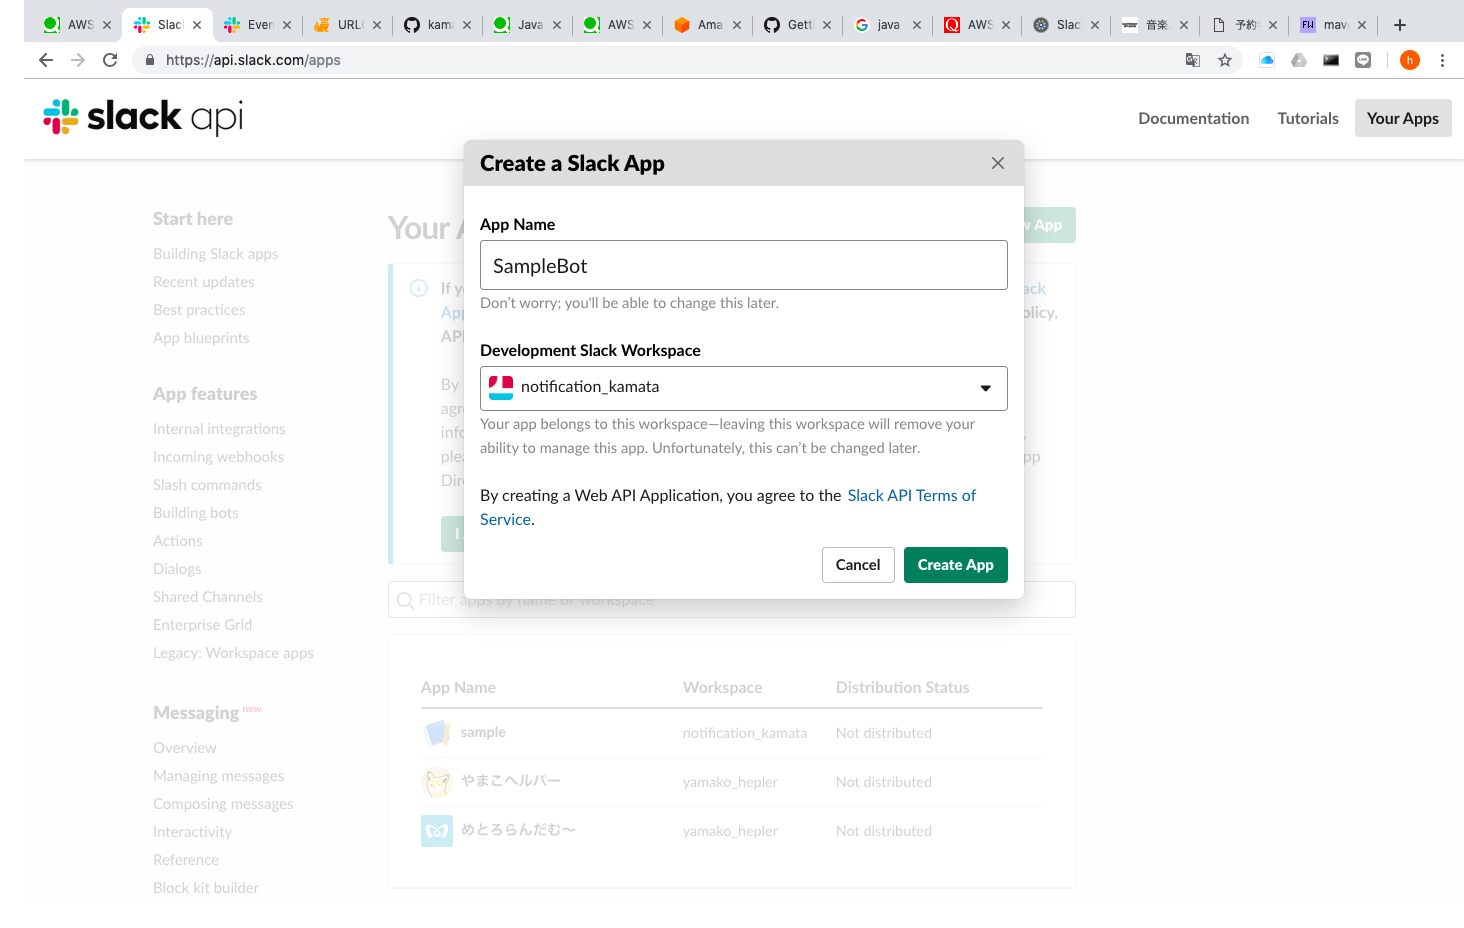The height and width of the screenshot is (928, 1464).
Task: Open Shared Channels in sidebar
Action: tap(208, 597)
